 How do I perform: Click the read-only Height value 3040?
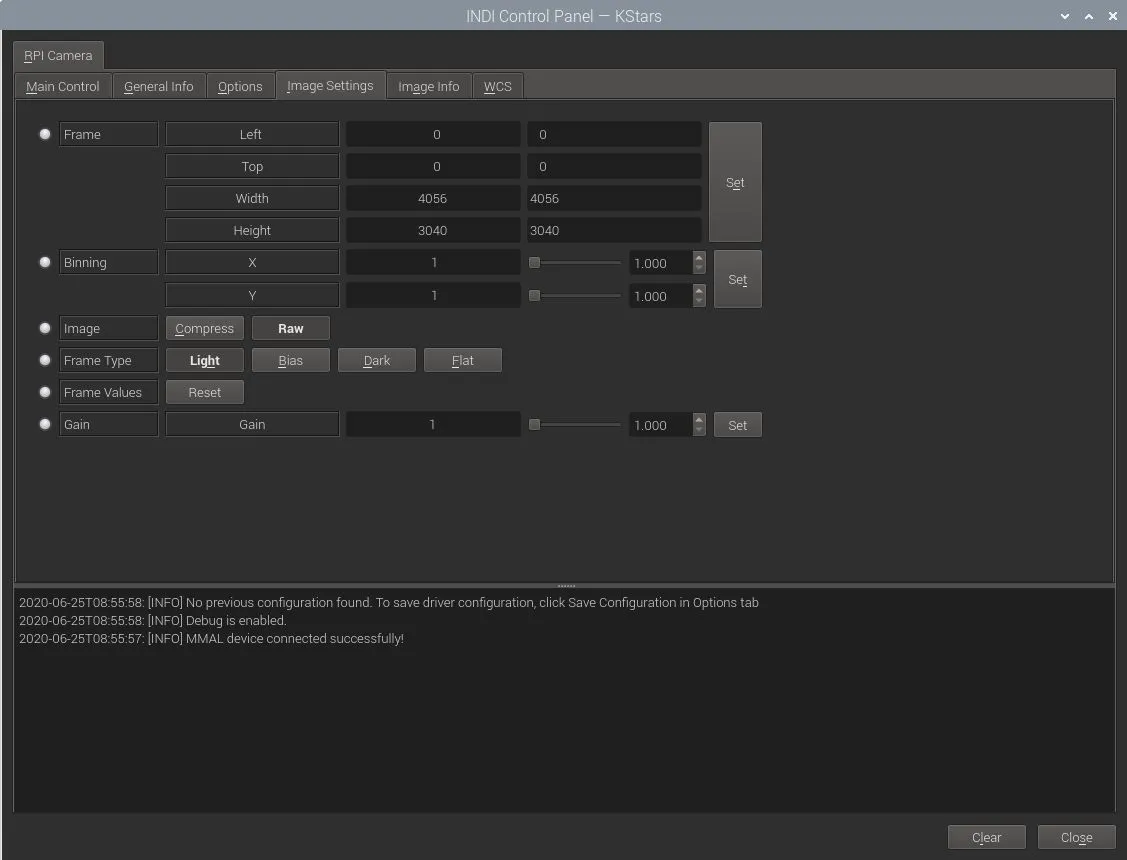coord(433,231)
